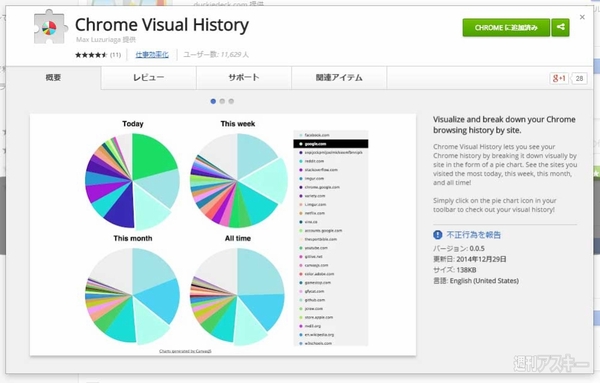600x383 pixels.
Task: Select the 概要 tab
Action: [53, 78]
